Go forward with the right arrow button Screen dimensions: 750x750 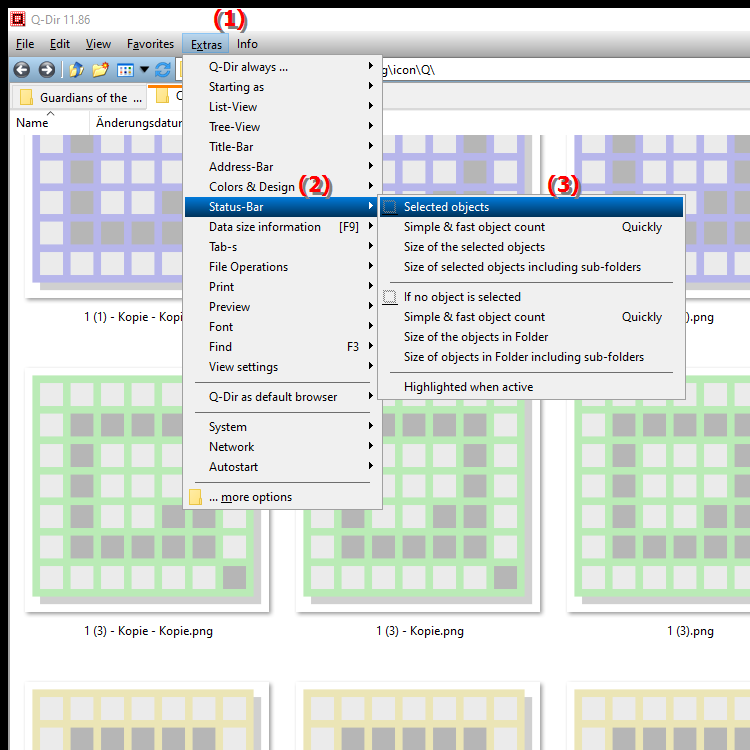46,70
